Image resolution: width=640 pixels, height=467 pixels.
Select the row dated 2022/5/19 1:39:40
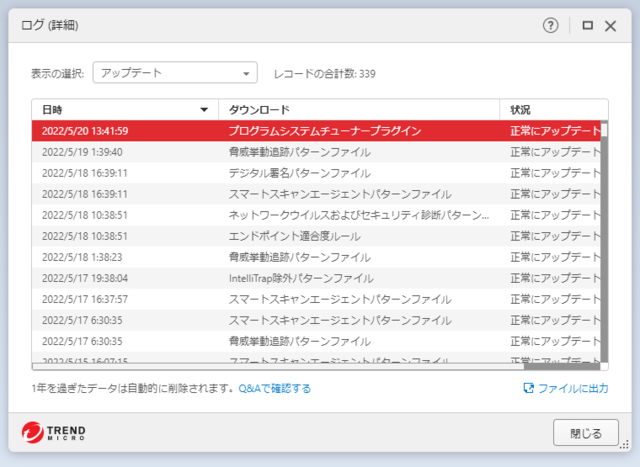click(x=316, y=152)
